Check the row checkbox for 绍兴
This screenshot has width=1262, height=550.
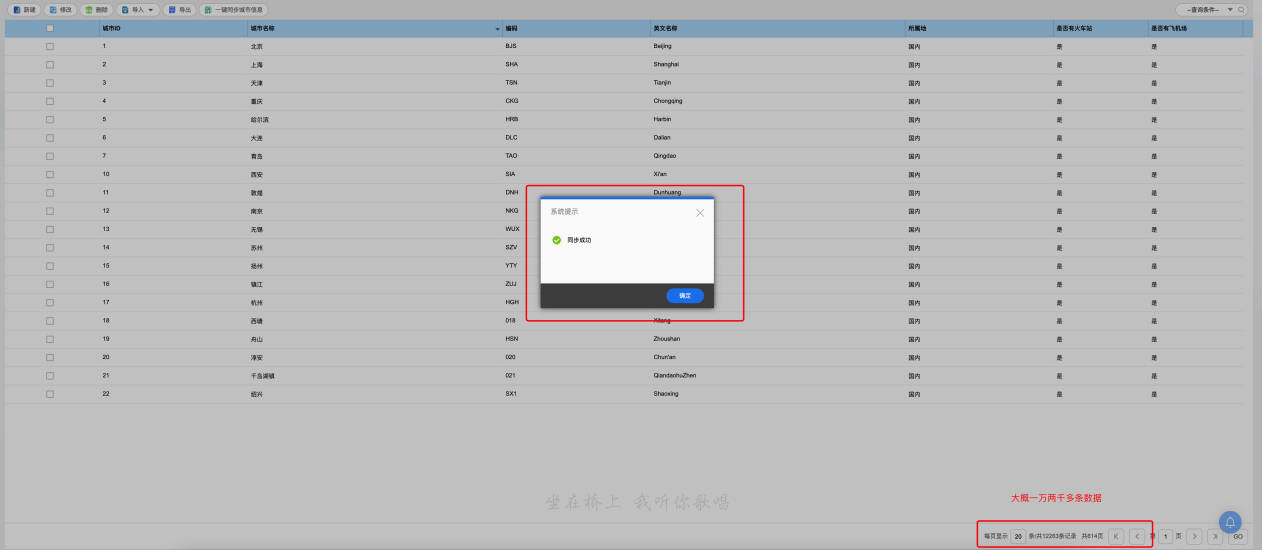click(x=50, y=394)
